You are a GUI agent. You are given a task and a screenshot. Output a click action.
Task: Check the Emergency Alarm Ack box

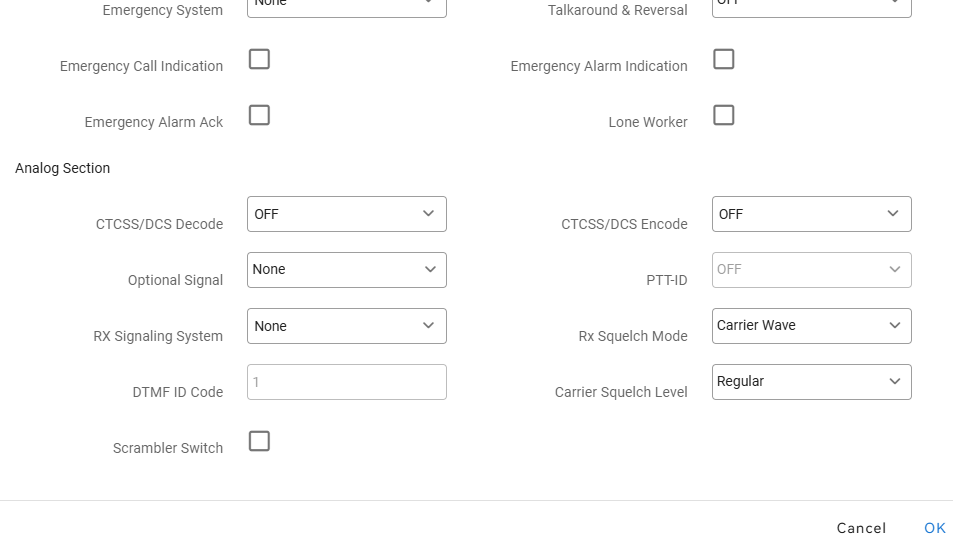259,115
